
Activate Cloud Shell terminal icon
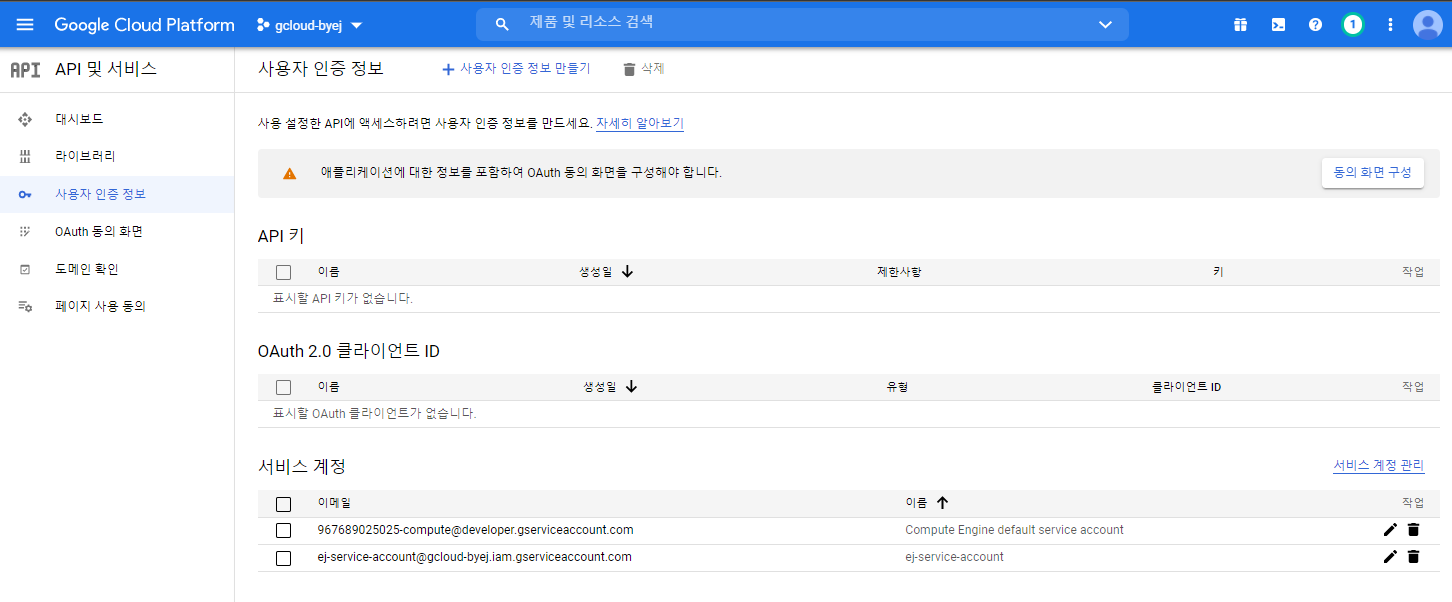coord(1278,25)
